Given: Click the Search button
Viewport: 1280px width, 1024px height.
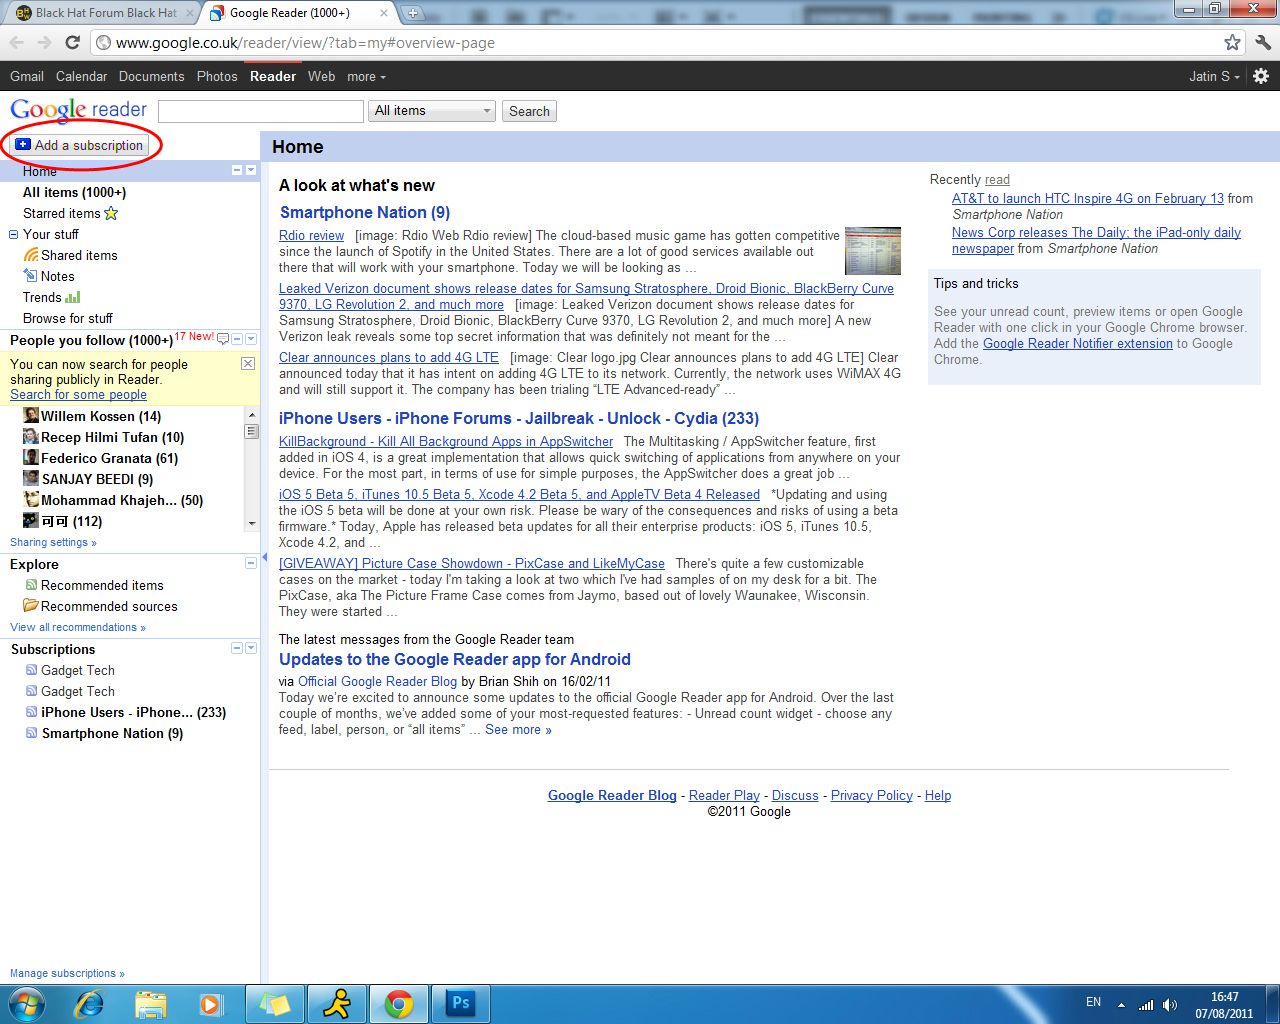Looking at the screenshot, I should (x=529, y=111).
